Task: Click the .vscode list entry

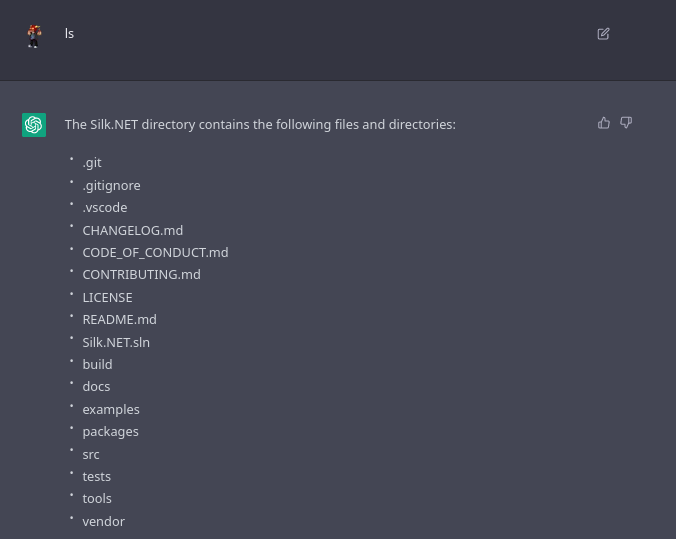Action: click(x=105, y=208)
